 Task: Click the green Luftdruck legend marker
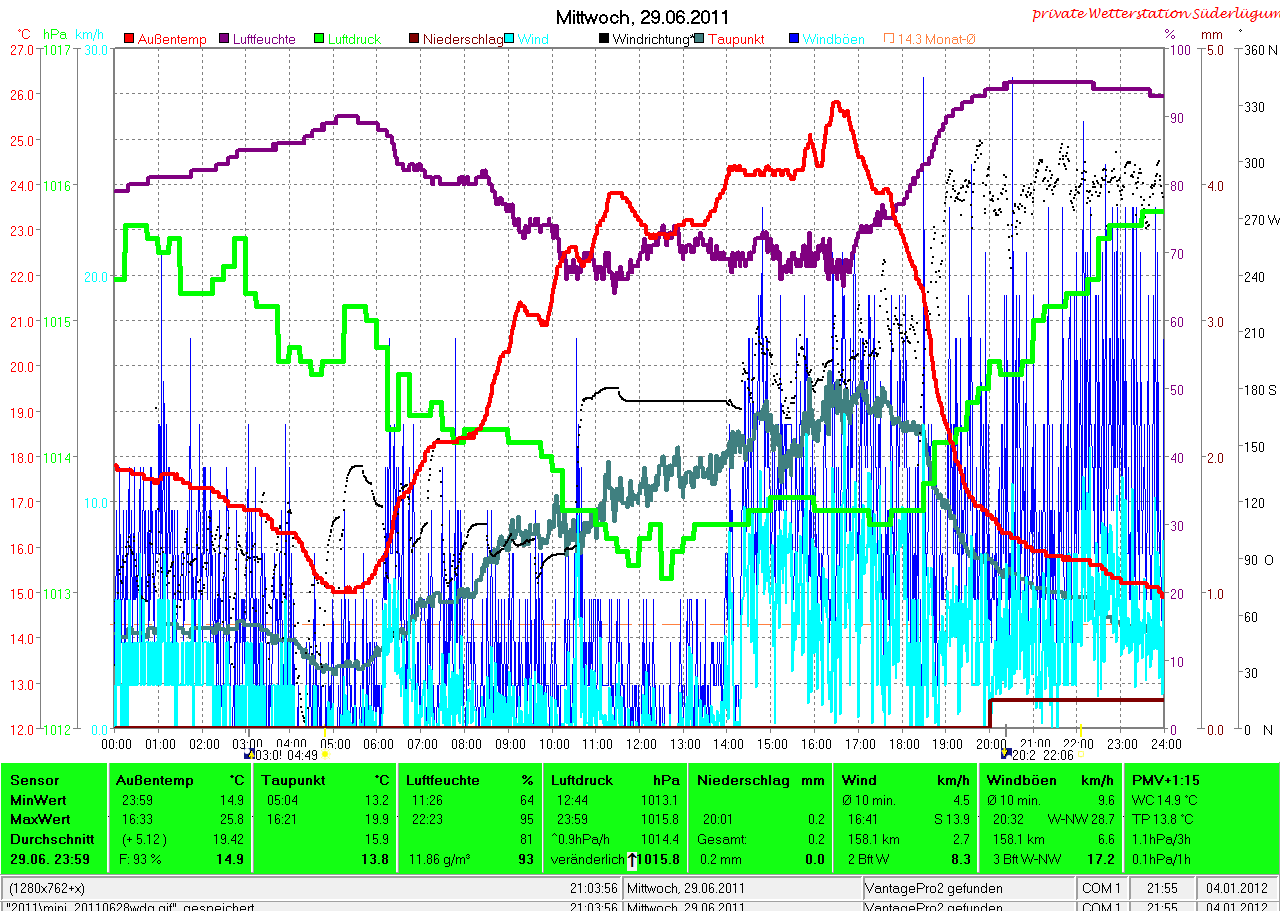pos(319,39)
